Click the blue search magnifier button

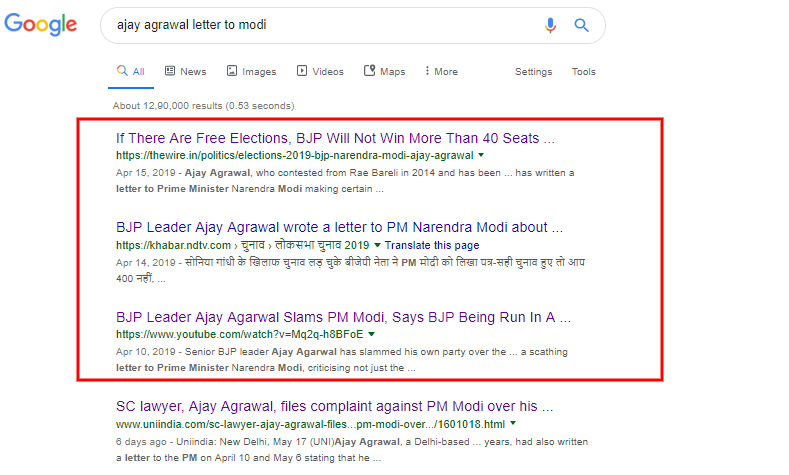[x=581, y=25]
